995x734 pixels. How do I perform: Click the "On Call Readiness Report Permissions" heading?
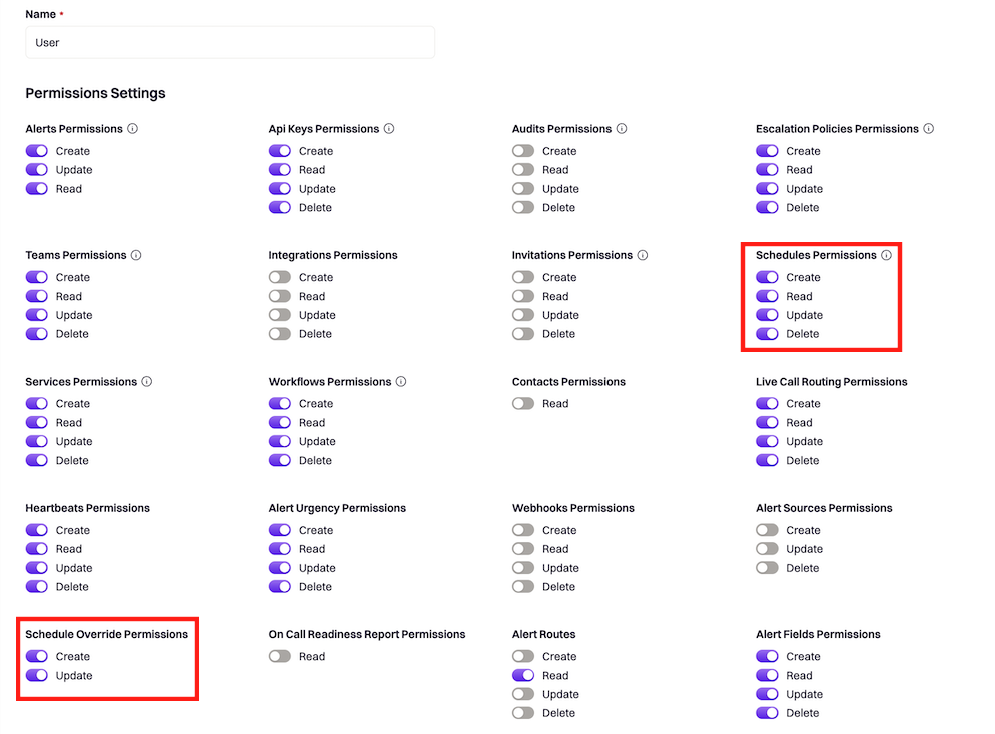(367, 634)
